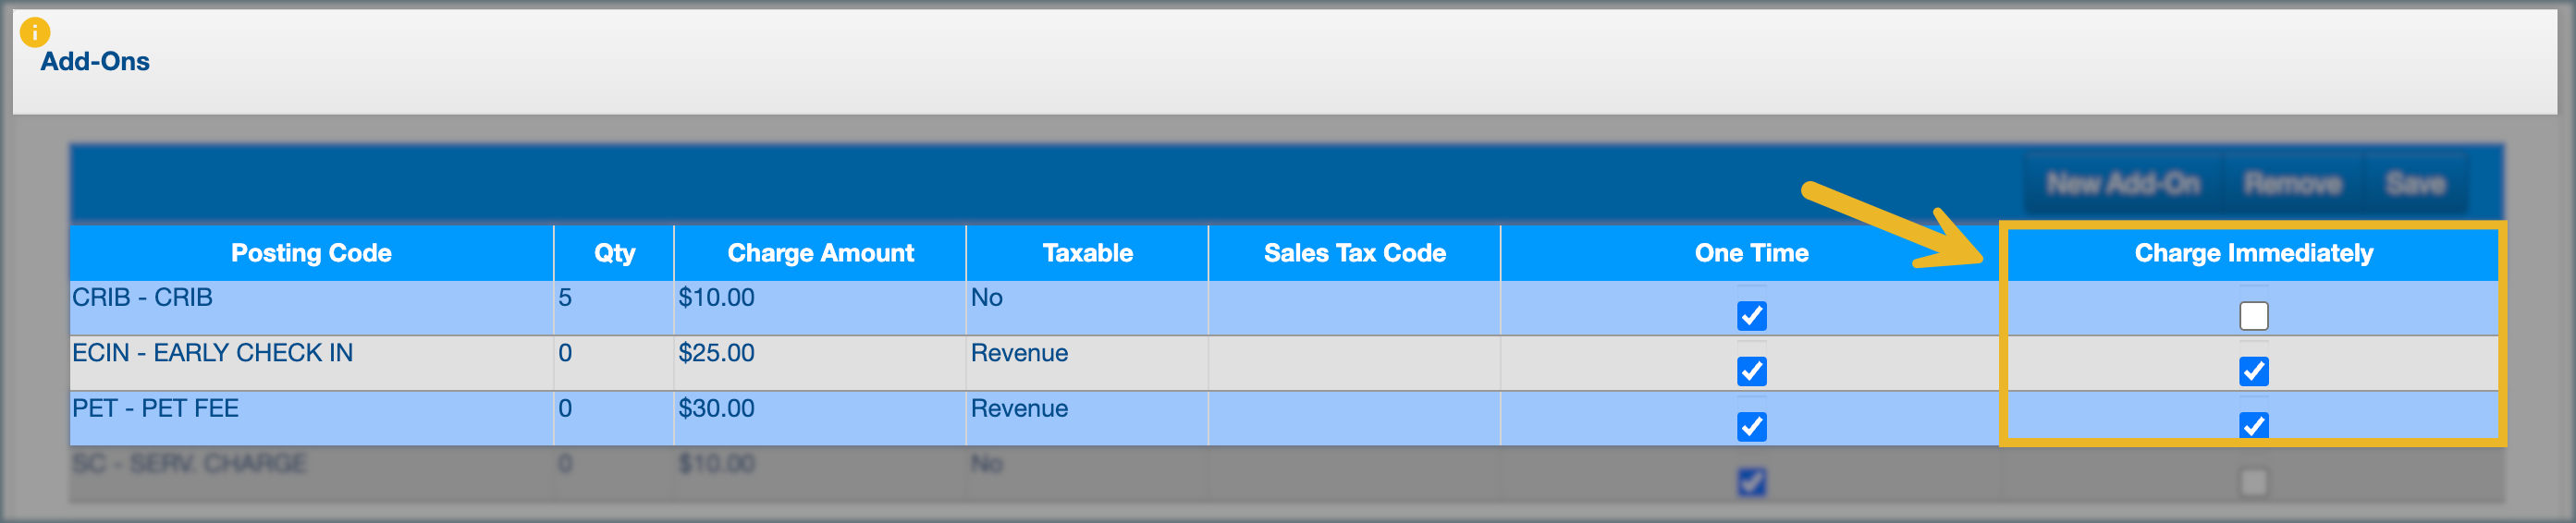Enable Charge Immediately for CRIB row

2253,316
